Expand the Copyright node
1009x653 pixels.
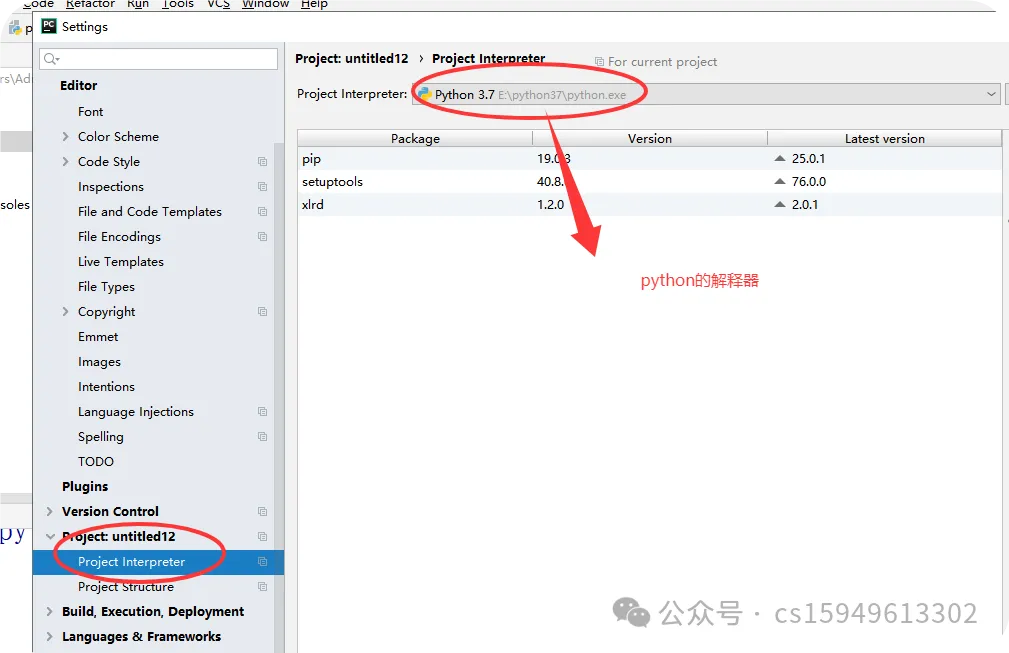66,311
